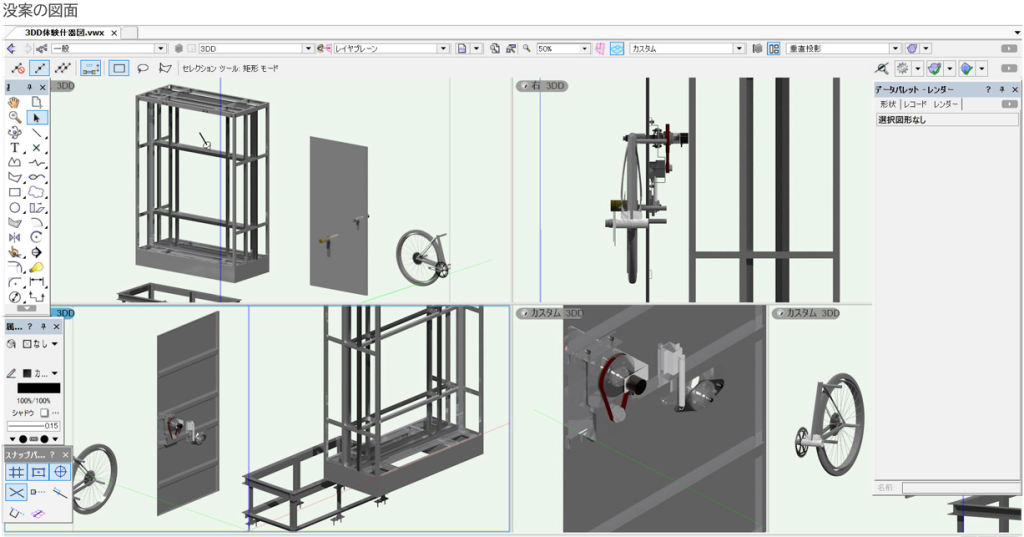Select the Pan hand tool
The height and width of the screenshot is (537, 1024).
click(x=14, y=102)
